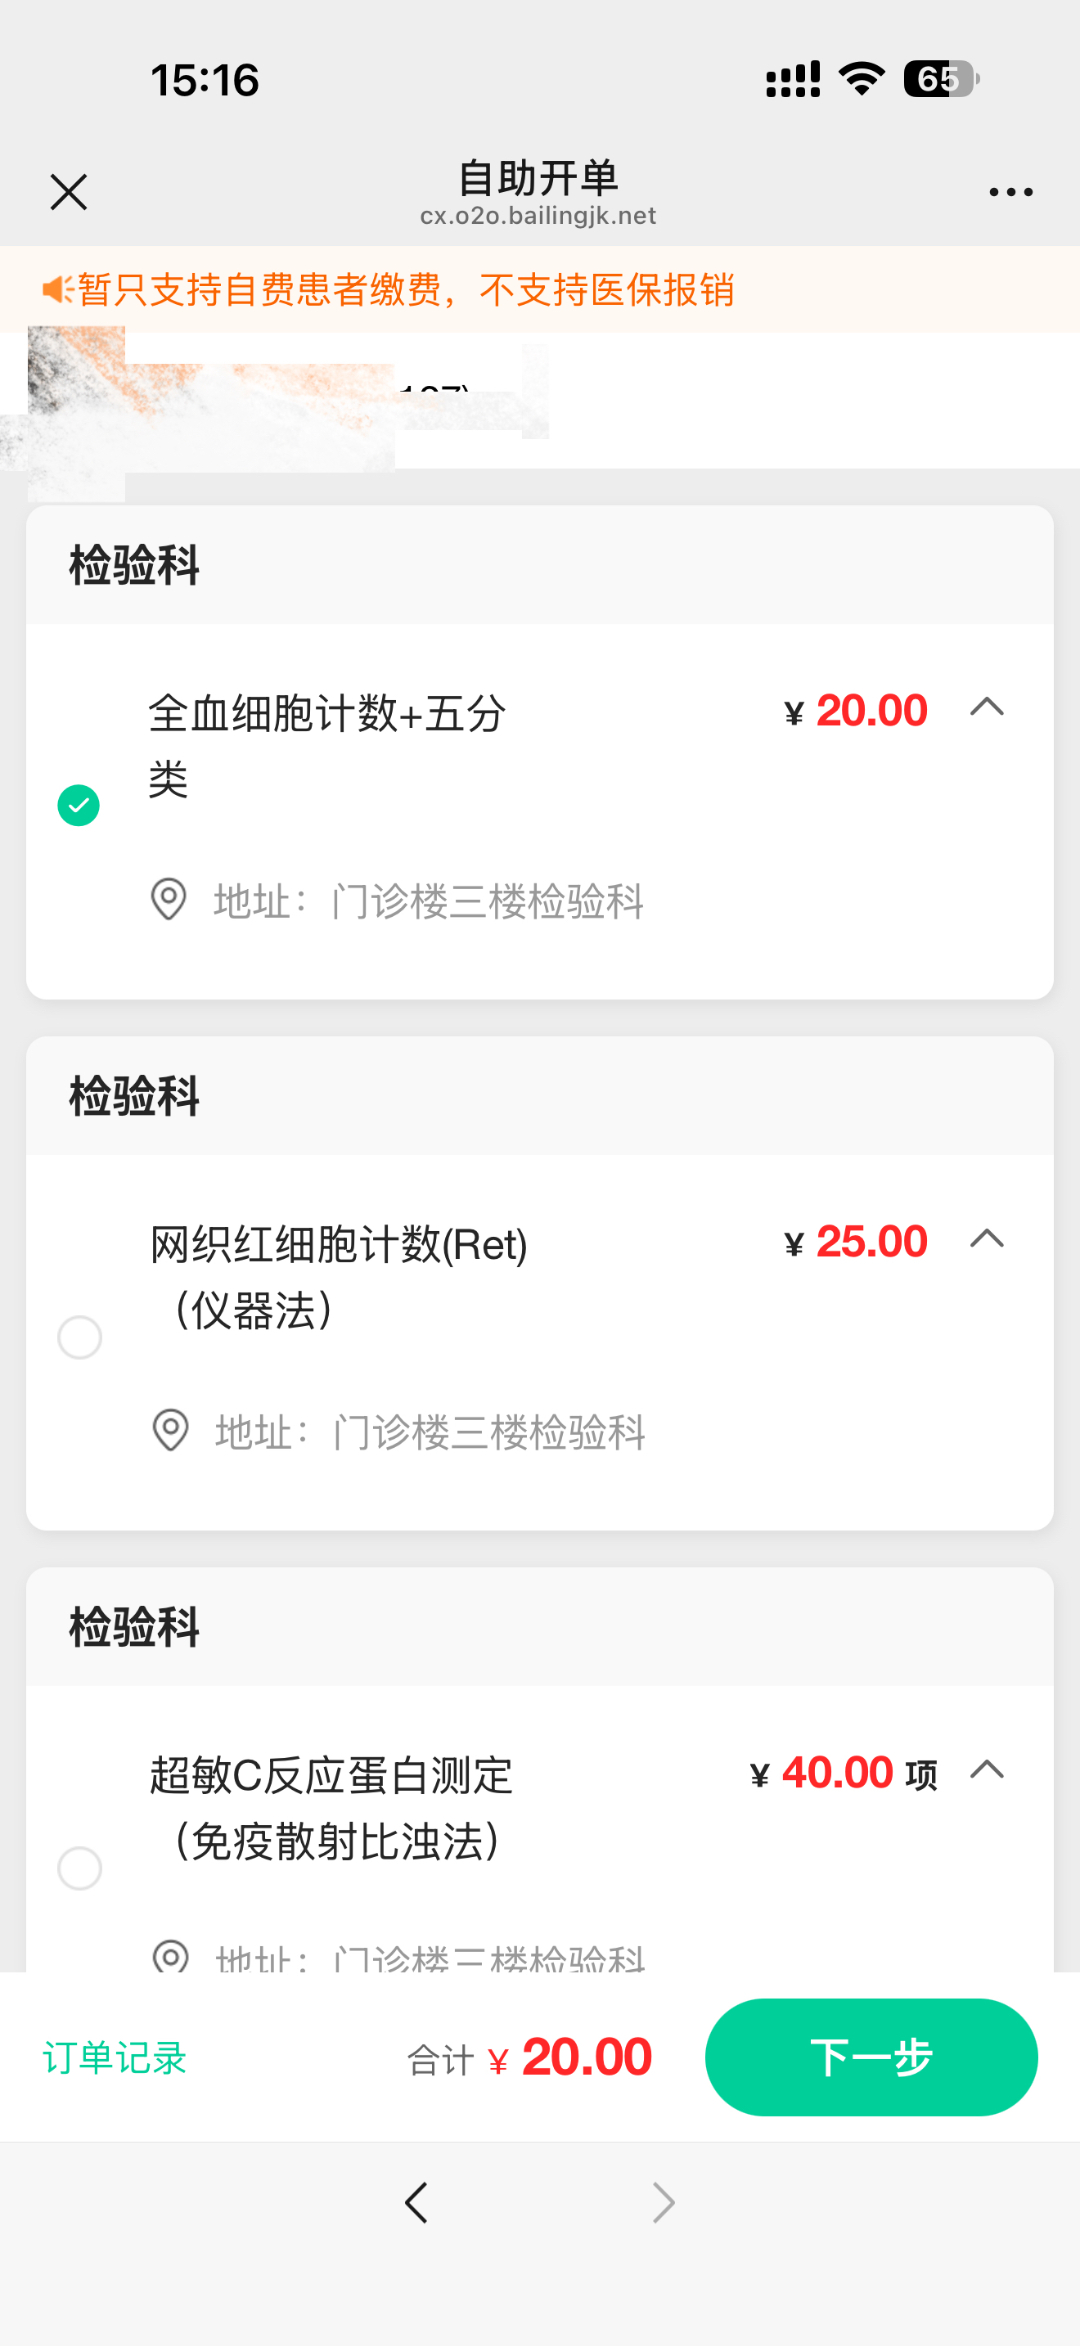The image size is (1080, 2346).
Task: Collapse the 全血细胞计数+五分类 details chevron
Action: coord(987,708)
